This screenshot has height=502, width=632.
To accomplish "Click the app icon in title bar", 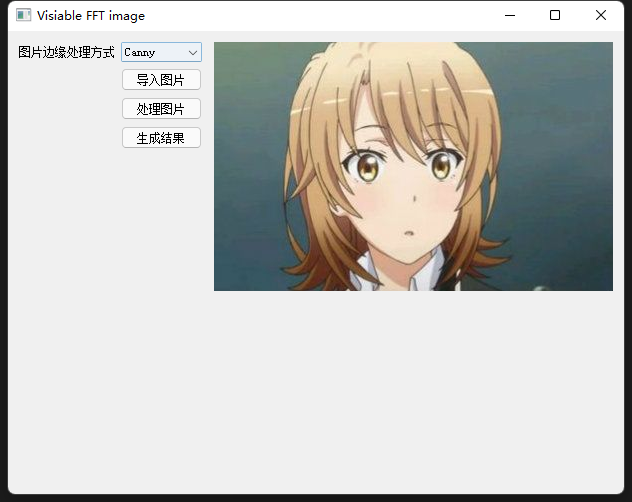I will pyautogui.click(x=23, y=15).
